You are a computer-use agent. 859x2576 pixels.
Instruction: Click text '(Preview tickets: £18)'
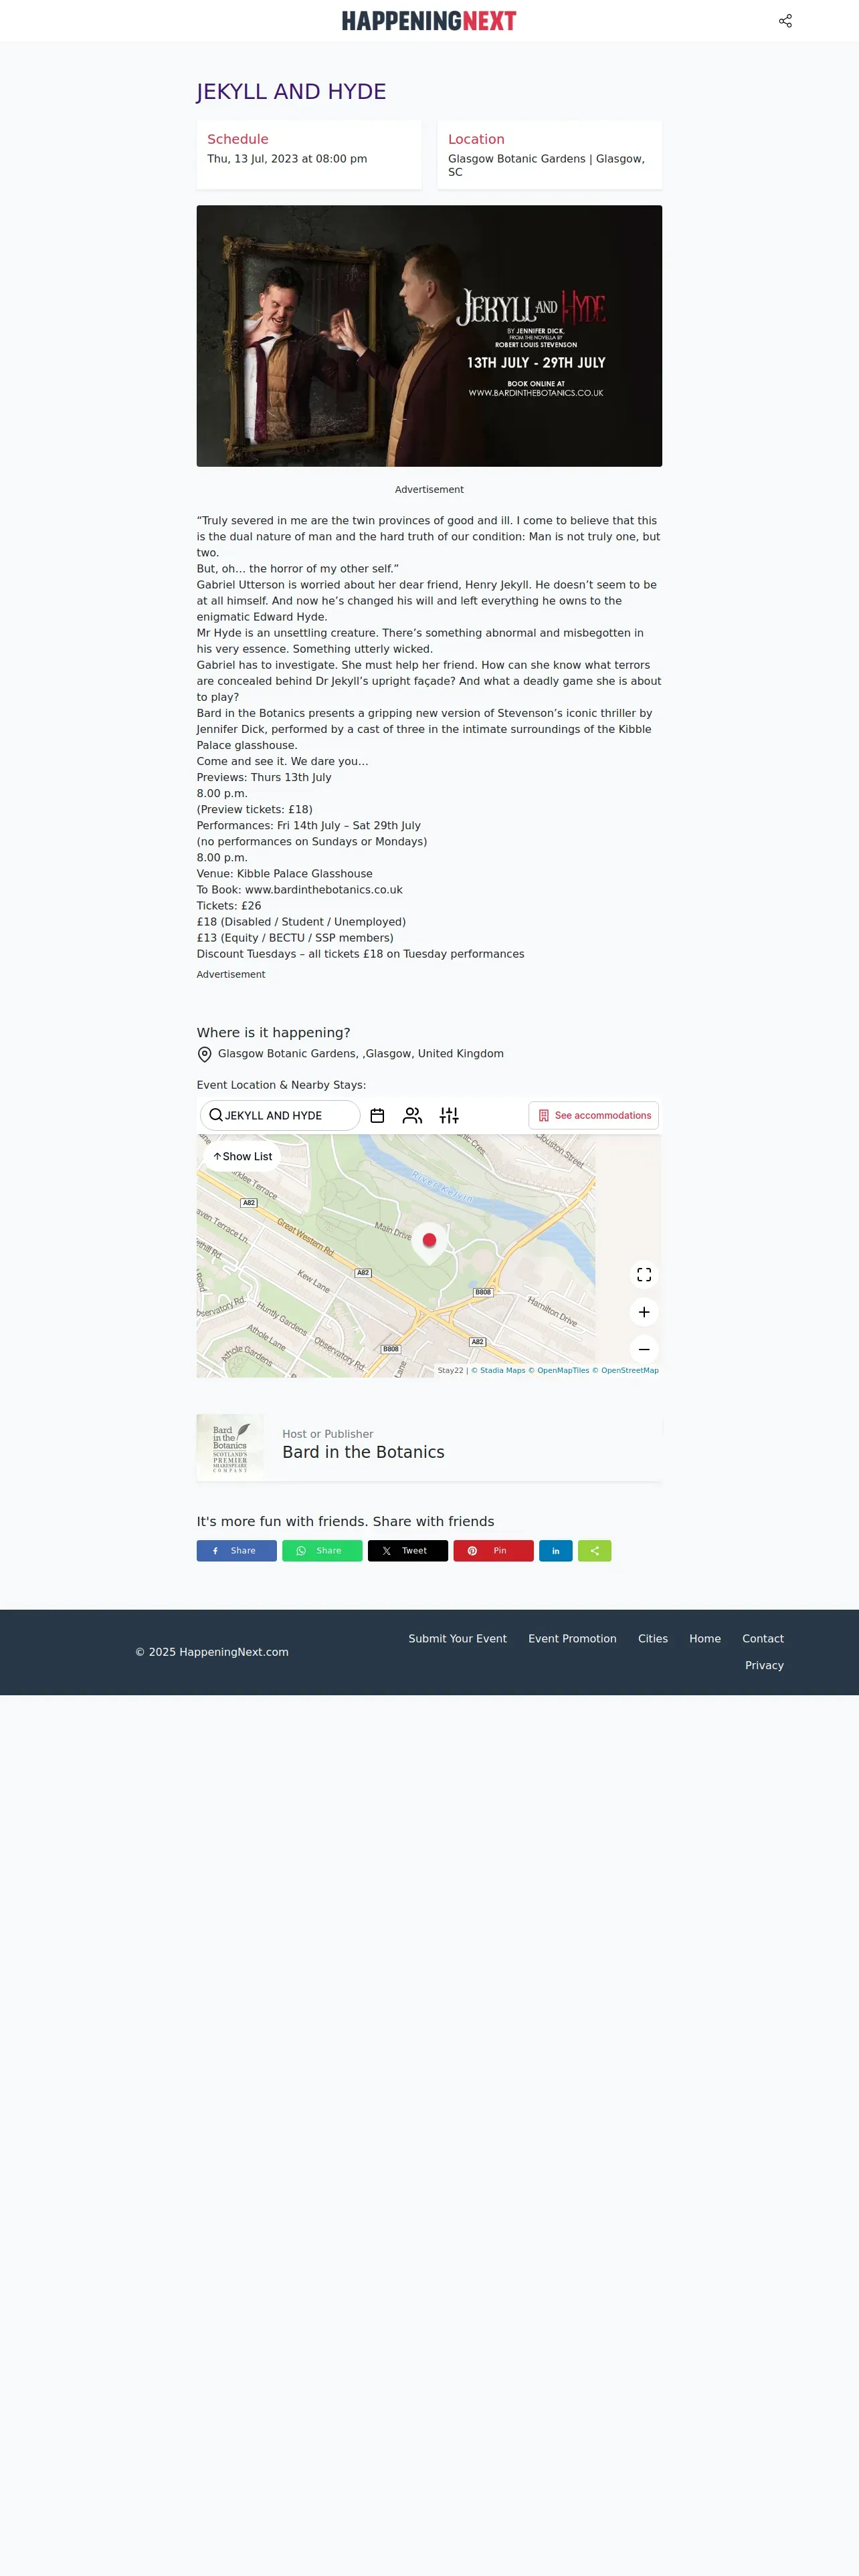click(x=255, y=810)
